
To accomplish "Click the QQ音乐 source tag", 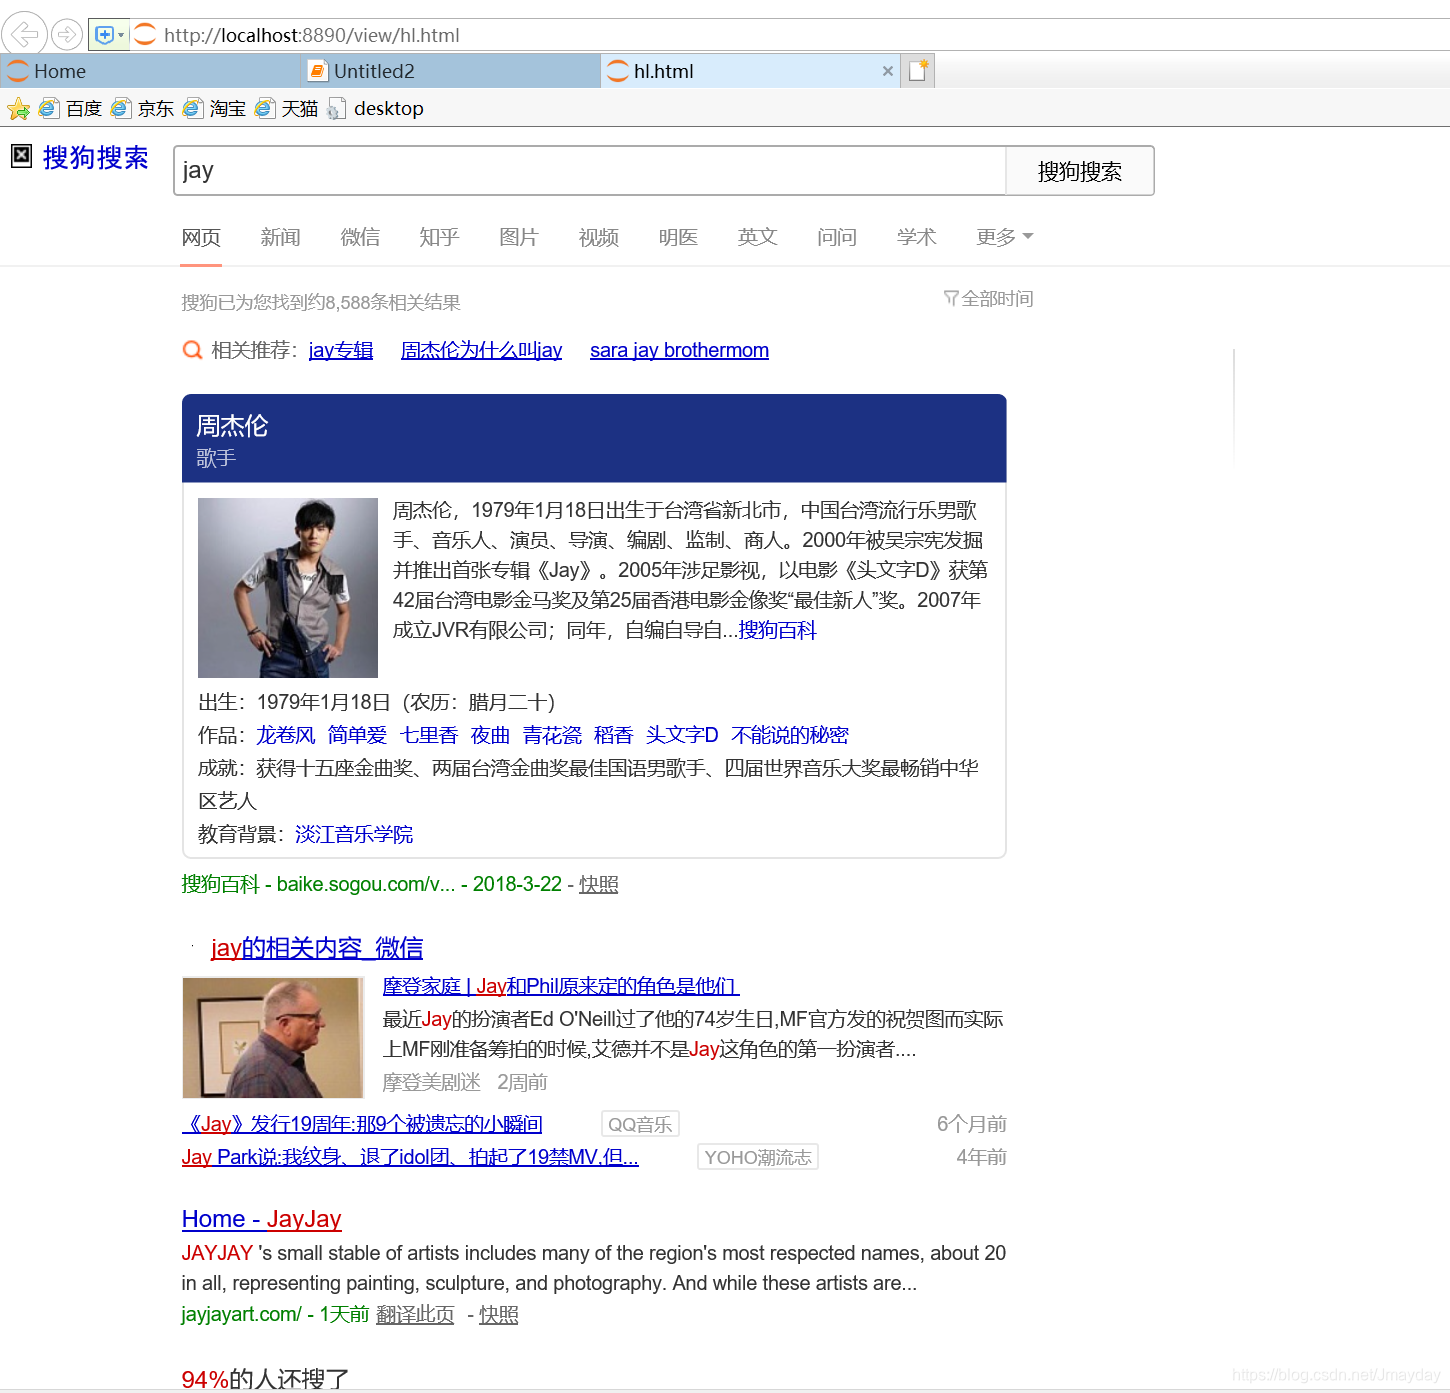I will click(x=640, y=1124).
